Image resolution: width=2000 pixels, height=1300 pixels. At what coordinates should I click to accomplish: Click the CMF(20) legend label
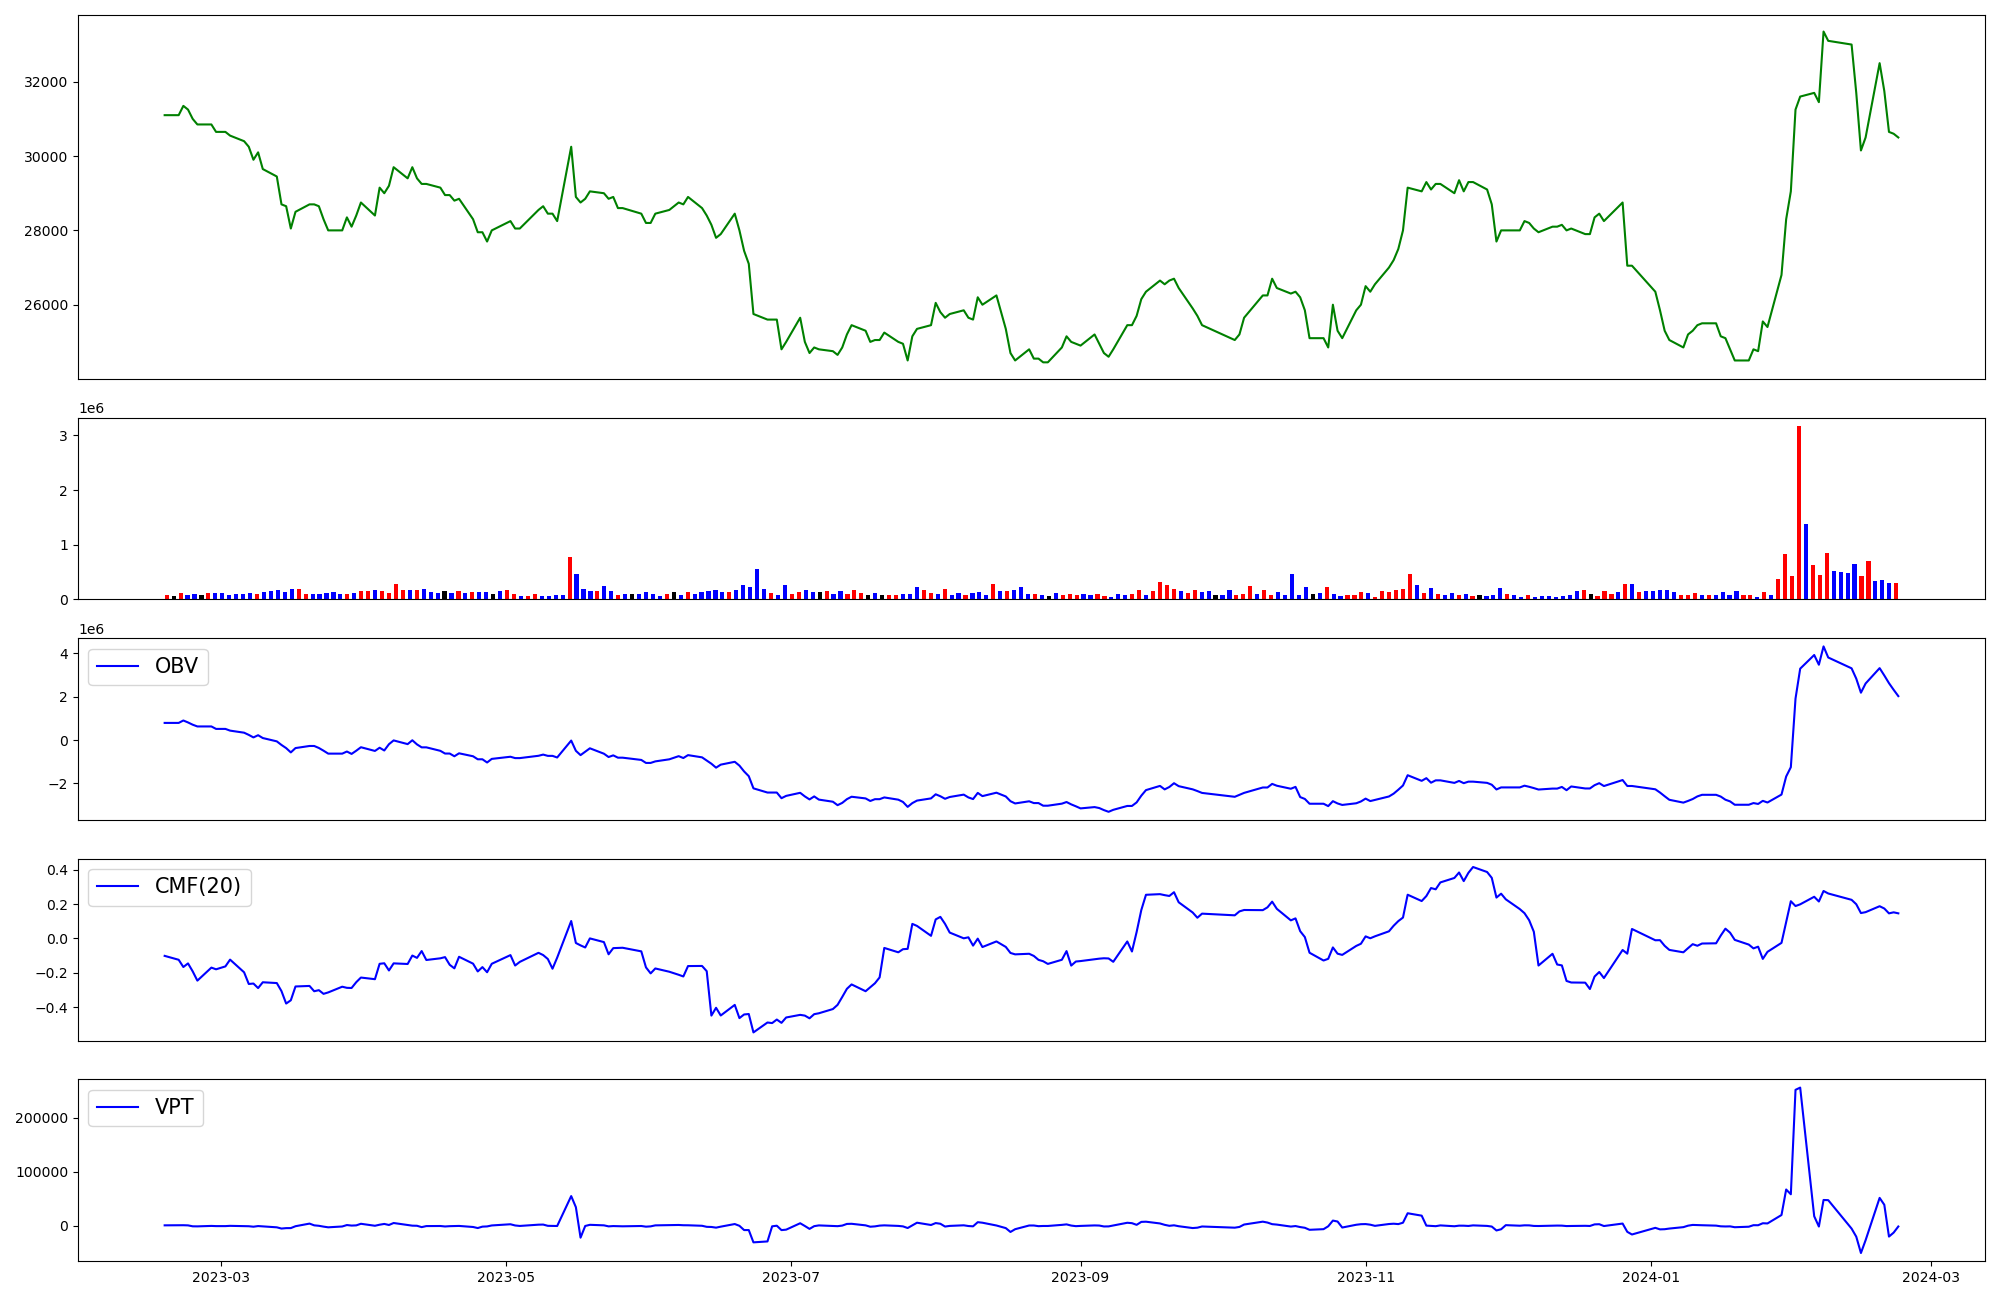[x=197, y=886]
